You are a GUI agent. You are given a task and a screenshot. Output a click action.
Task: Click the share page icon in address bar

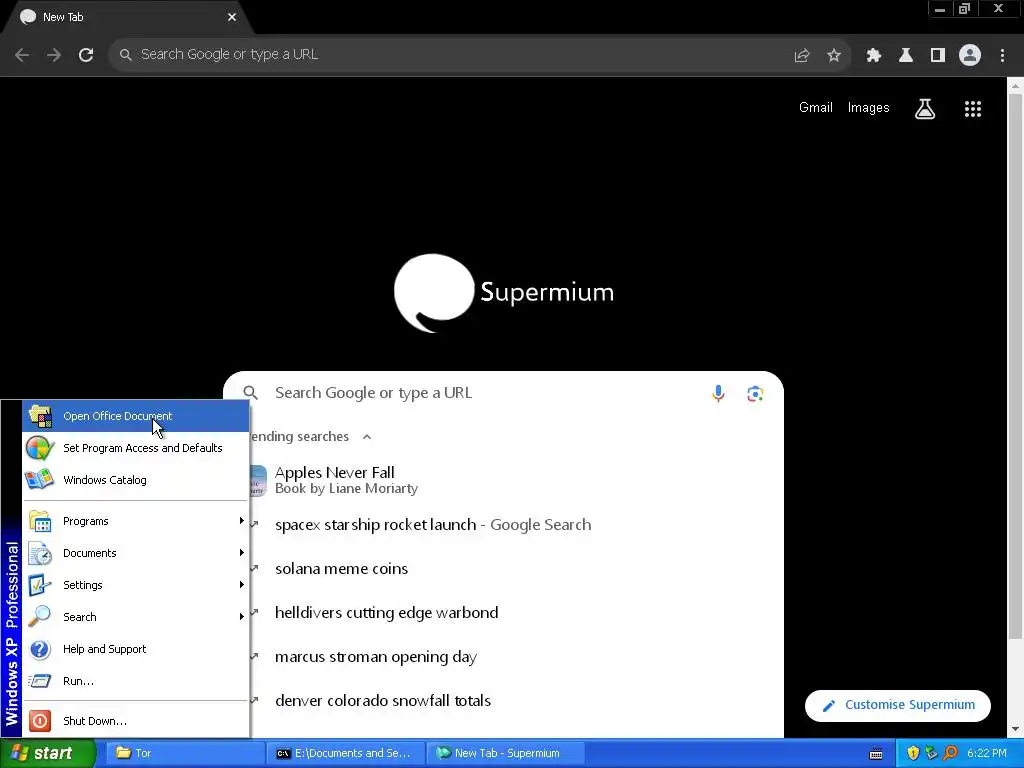click(801, 56)
